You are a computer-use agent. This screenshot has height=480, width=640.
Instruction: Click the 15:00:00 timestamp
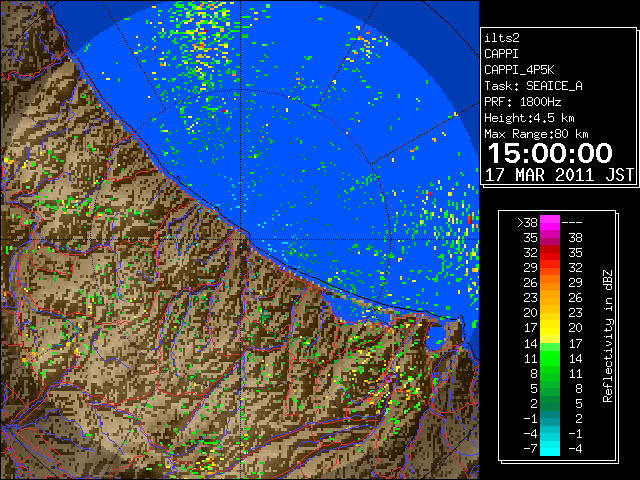[x=550, y=153]
